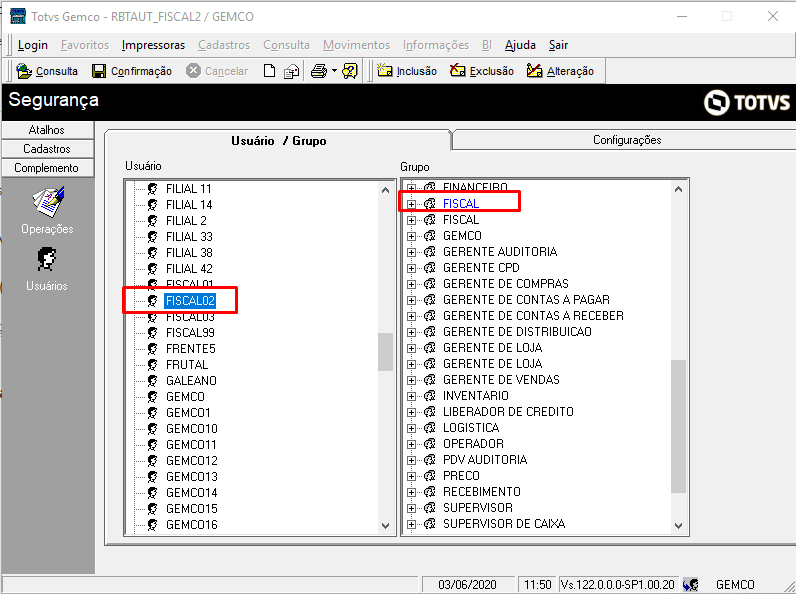Click the blank new page icon

pos(270,71)
